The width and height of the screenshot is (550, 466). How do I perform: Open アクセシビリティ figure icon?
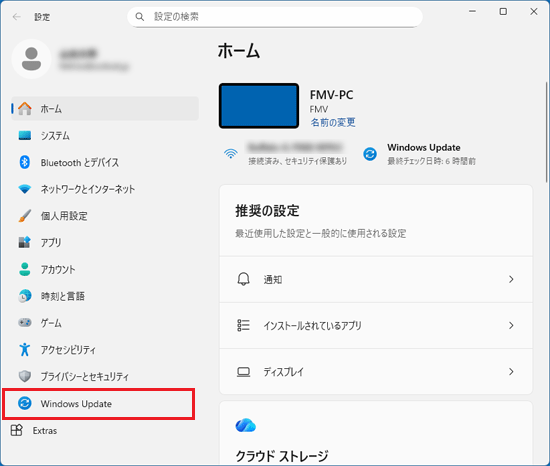pos(25,349)
